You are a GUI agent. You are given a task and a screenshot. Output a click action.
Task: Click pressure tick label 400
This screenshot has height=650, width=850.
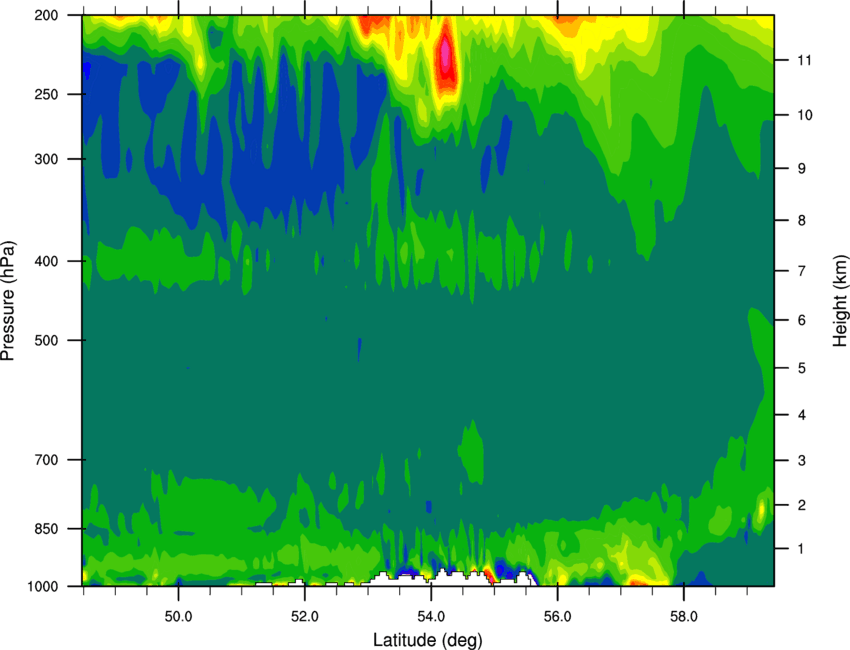pos(46,261)
